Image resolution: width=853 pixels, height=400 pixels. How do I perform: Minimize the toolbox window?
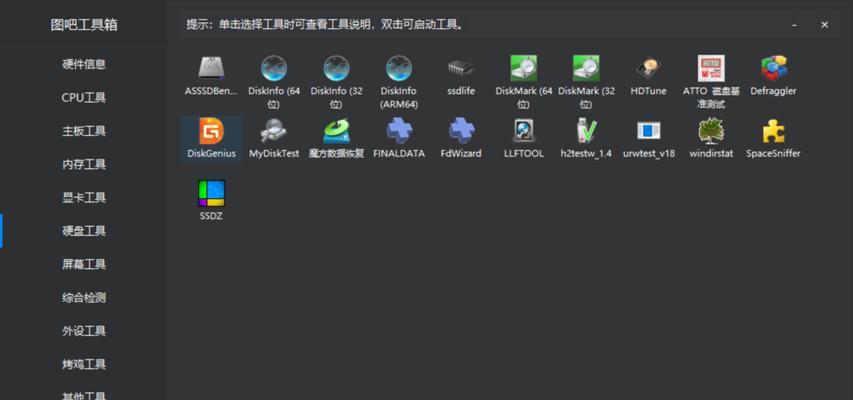click(x=795, y=25)
